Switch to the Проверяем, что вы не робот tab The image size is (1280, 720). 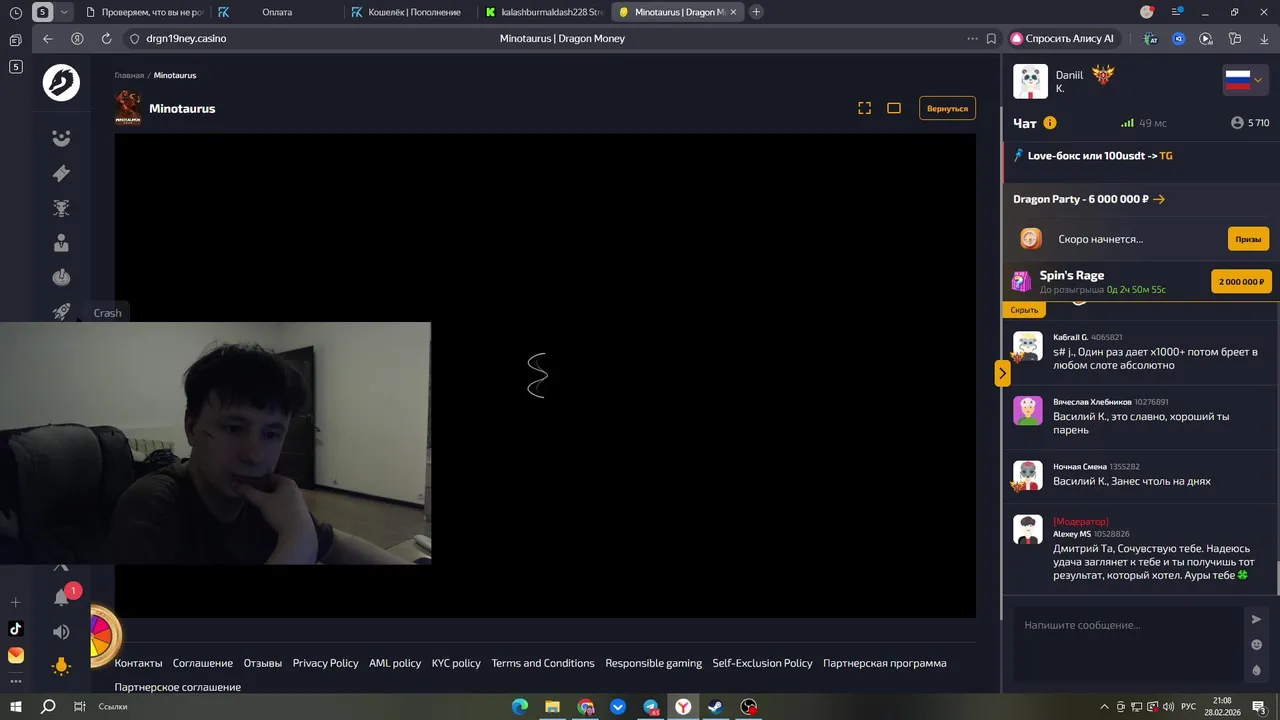pos(143,12)
